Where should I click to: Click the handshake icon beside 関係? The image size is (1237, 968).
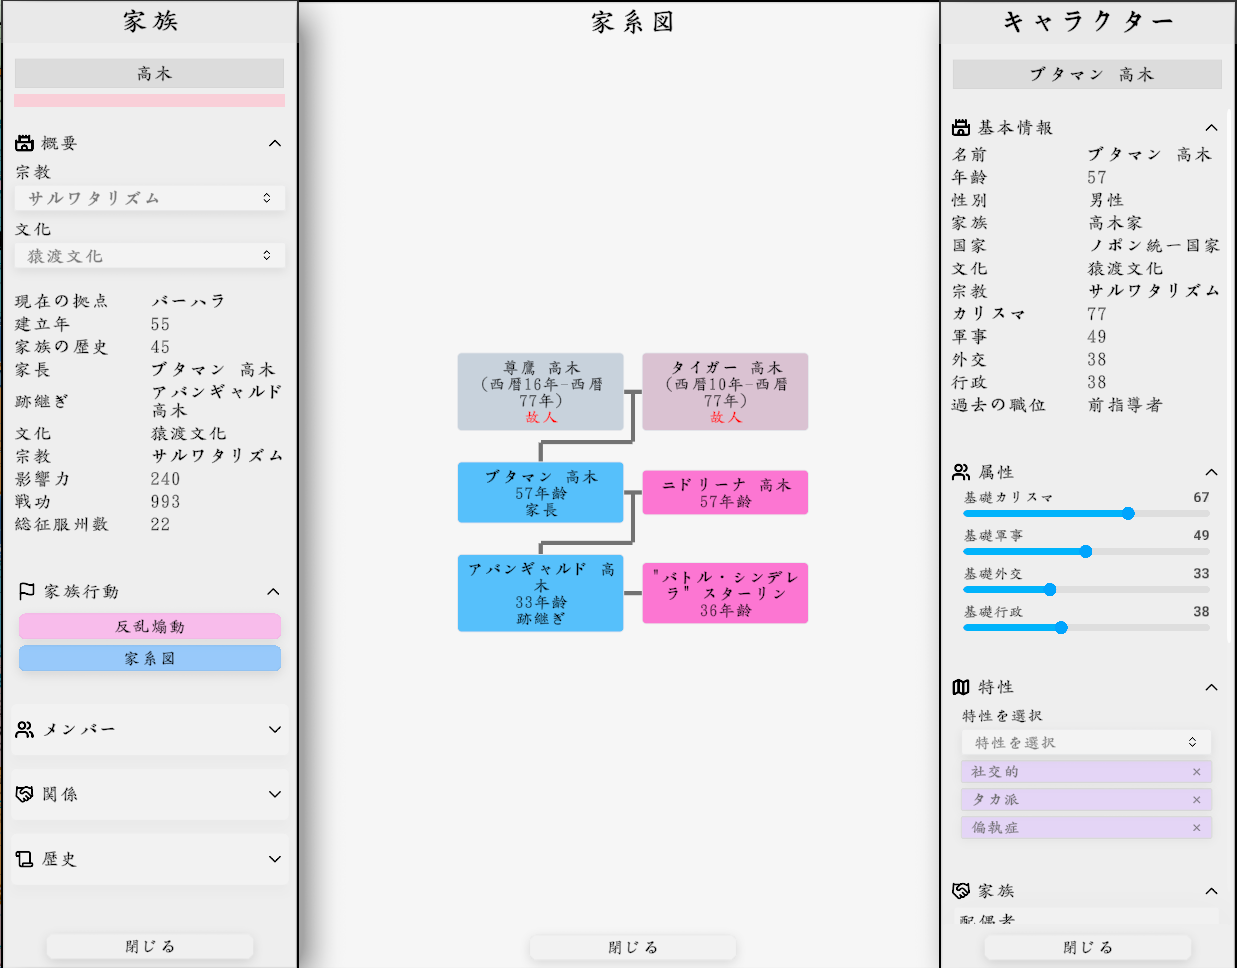click(25, 794)
